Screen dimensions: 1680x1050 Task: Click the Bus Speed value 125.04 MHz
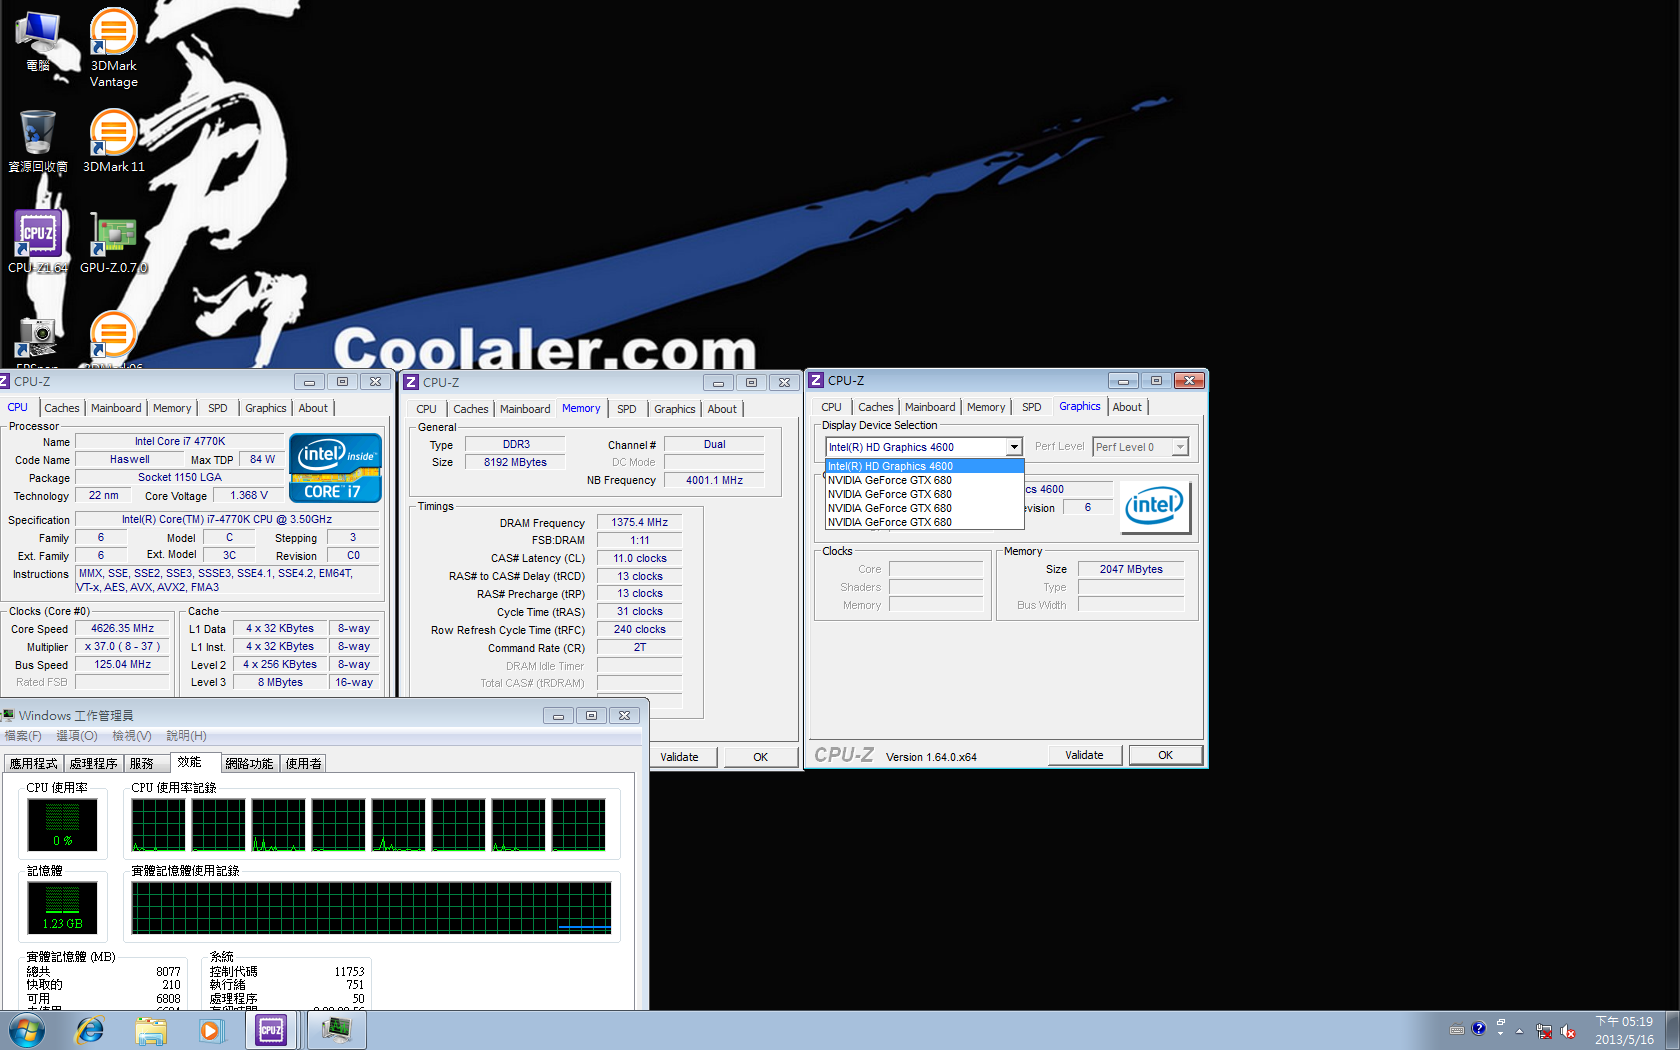[123, 664]
